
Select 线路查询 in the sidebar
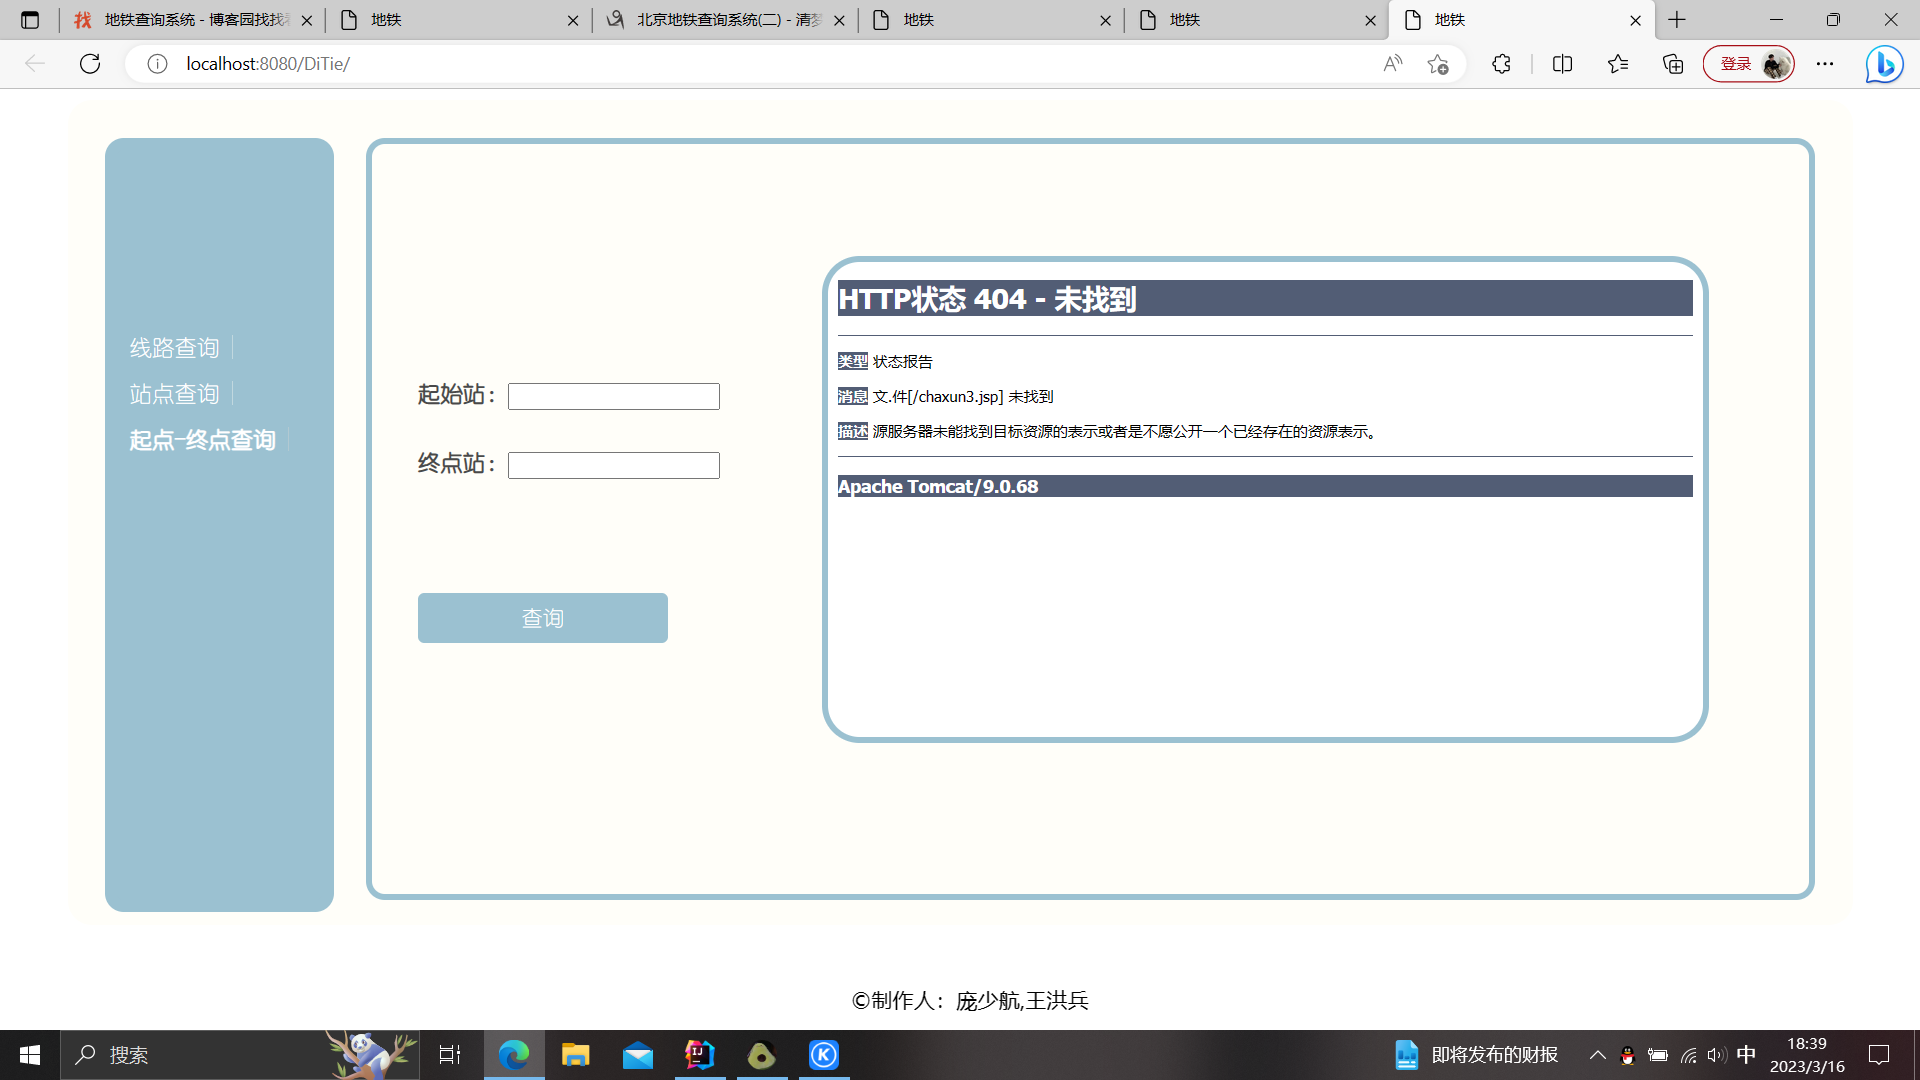pos(174,348)
